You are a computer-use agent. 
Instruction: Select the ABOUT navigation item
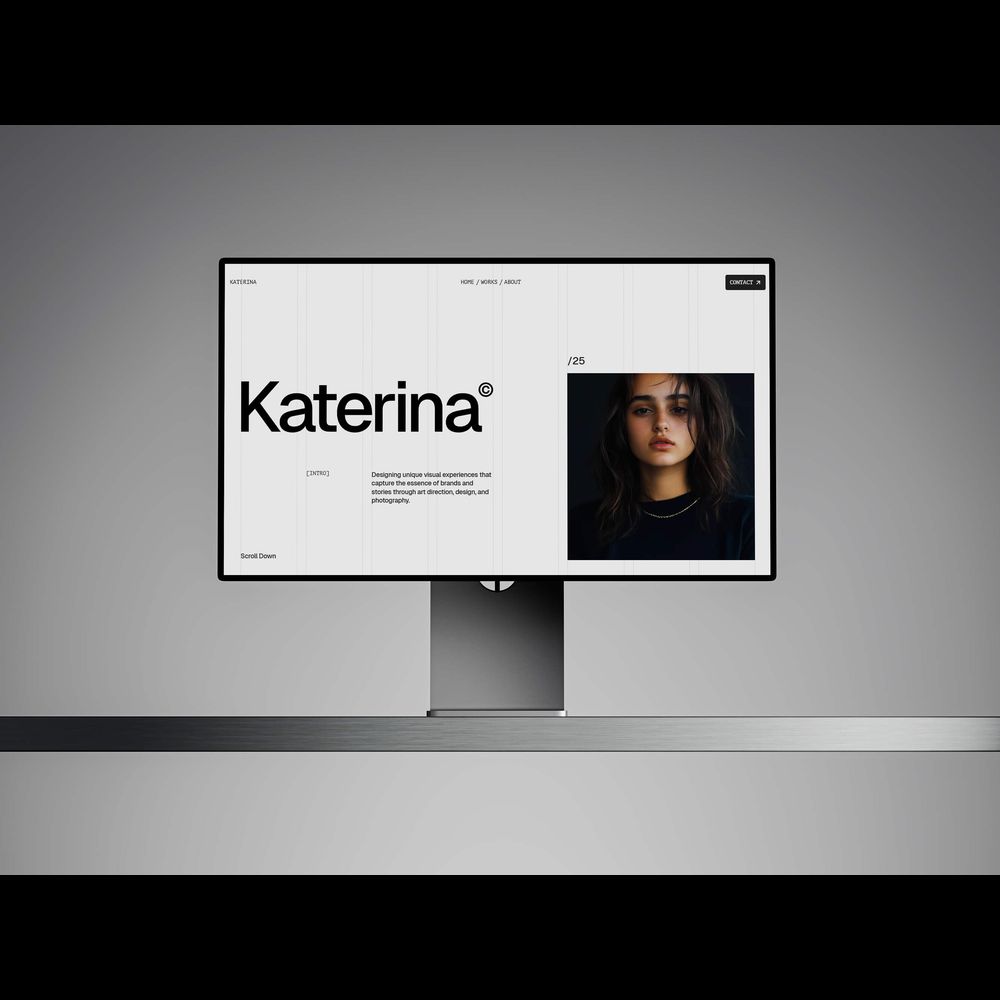tap(512, 282)
